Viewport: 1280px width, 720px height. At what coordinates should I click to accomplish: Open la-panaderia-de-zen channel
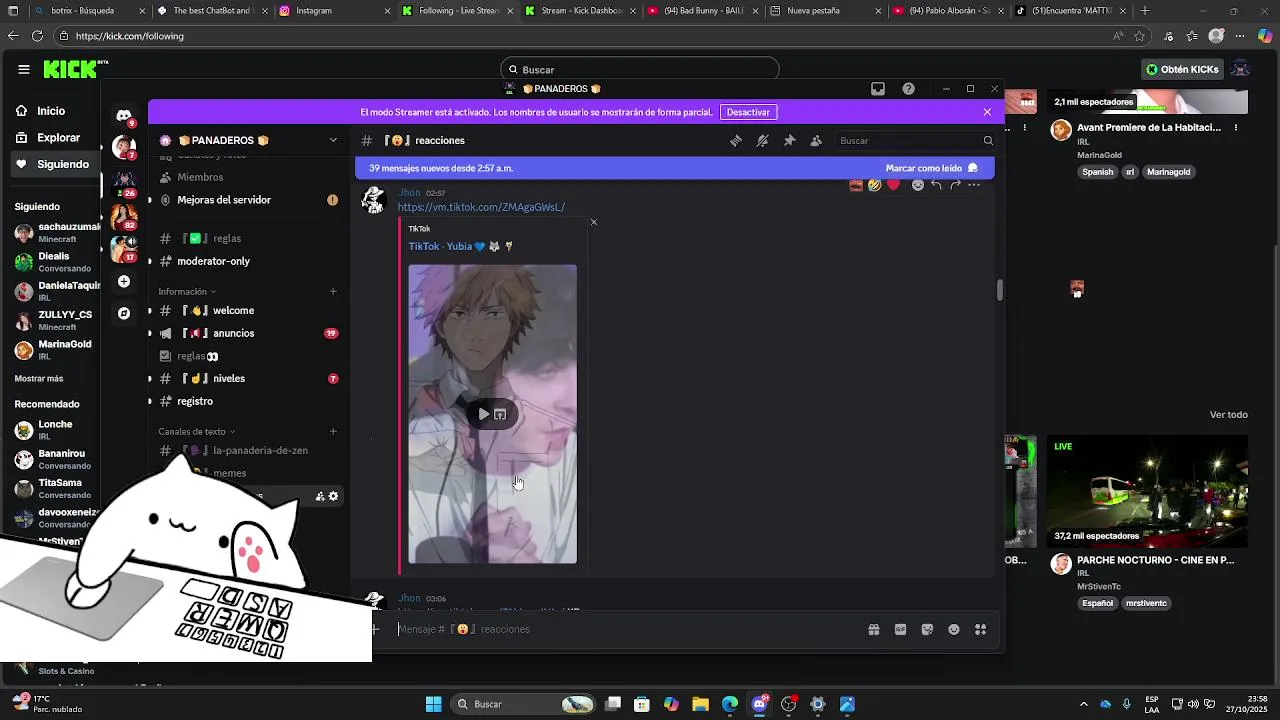[260, 451]
